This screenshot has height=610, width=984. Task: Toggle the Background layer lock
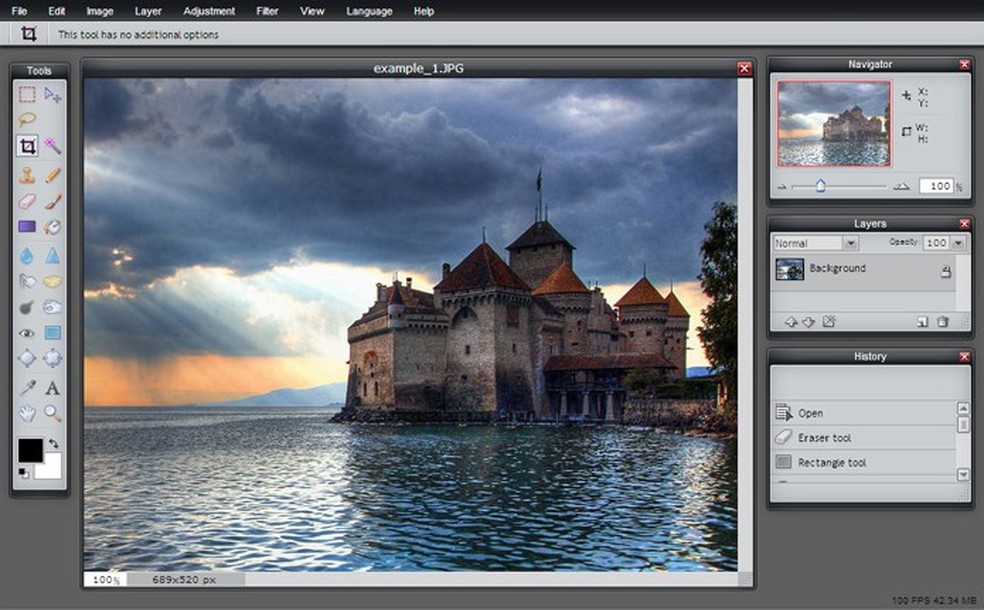[945, 271]
